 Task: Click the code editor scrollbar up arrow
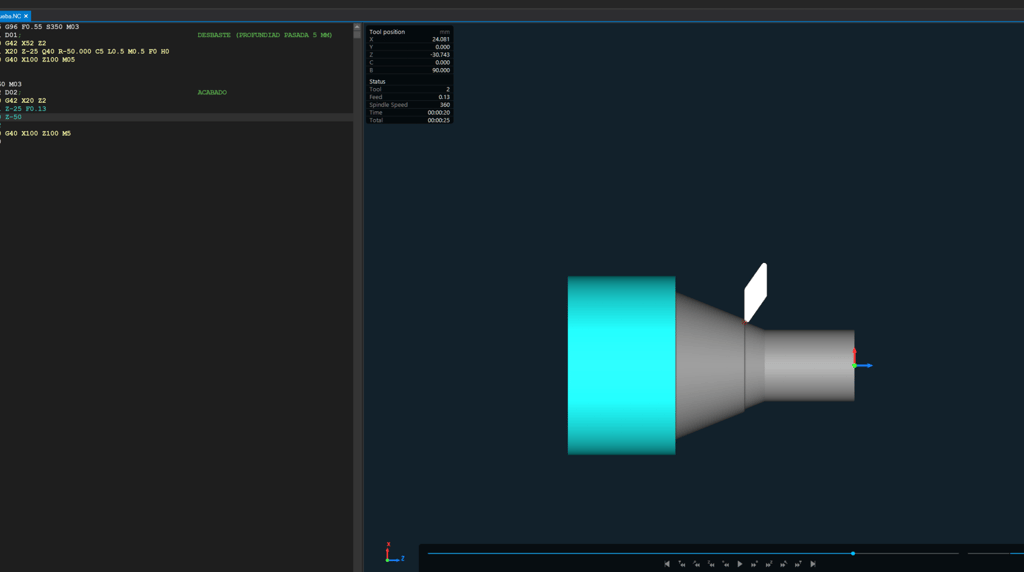tap(357, 27)
